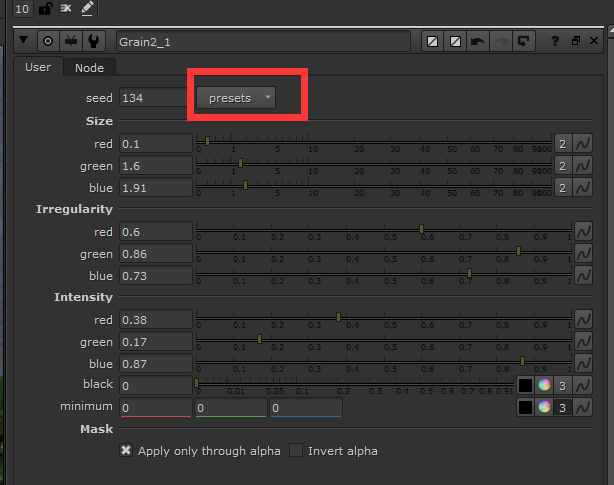Viewport: 614px width, 485px height.
Task: Click the Intensity blue value field
Action: coord(155,364)
